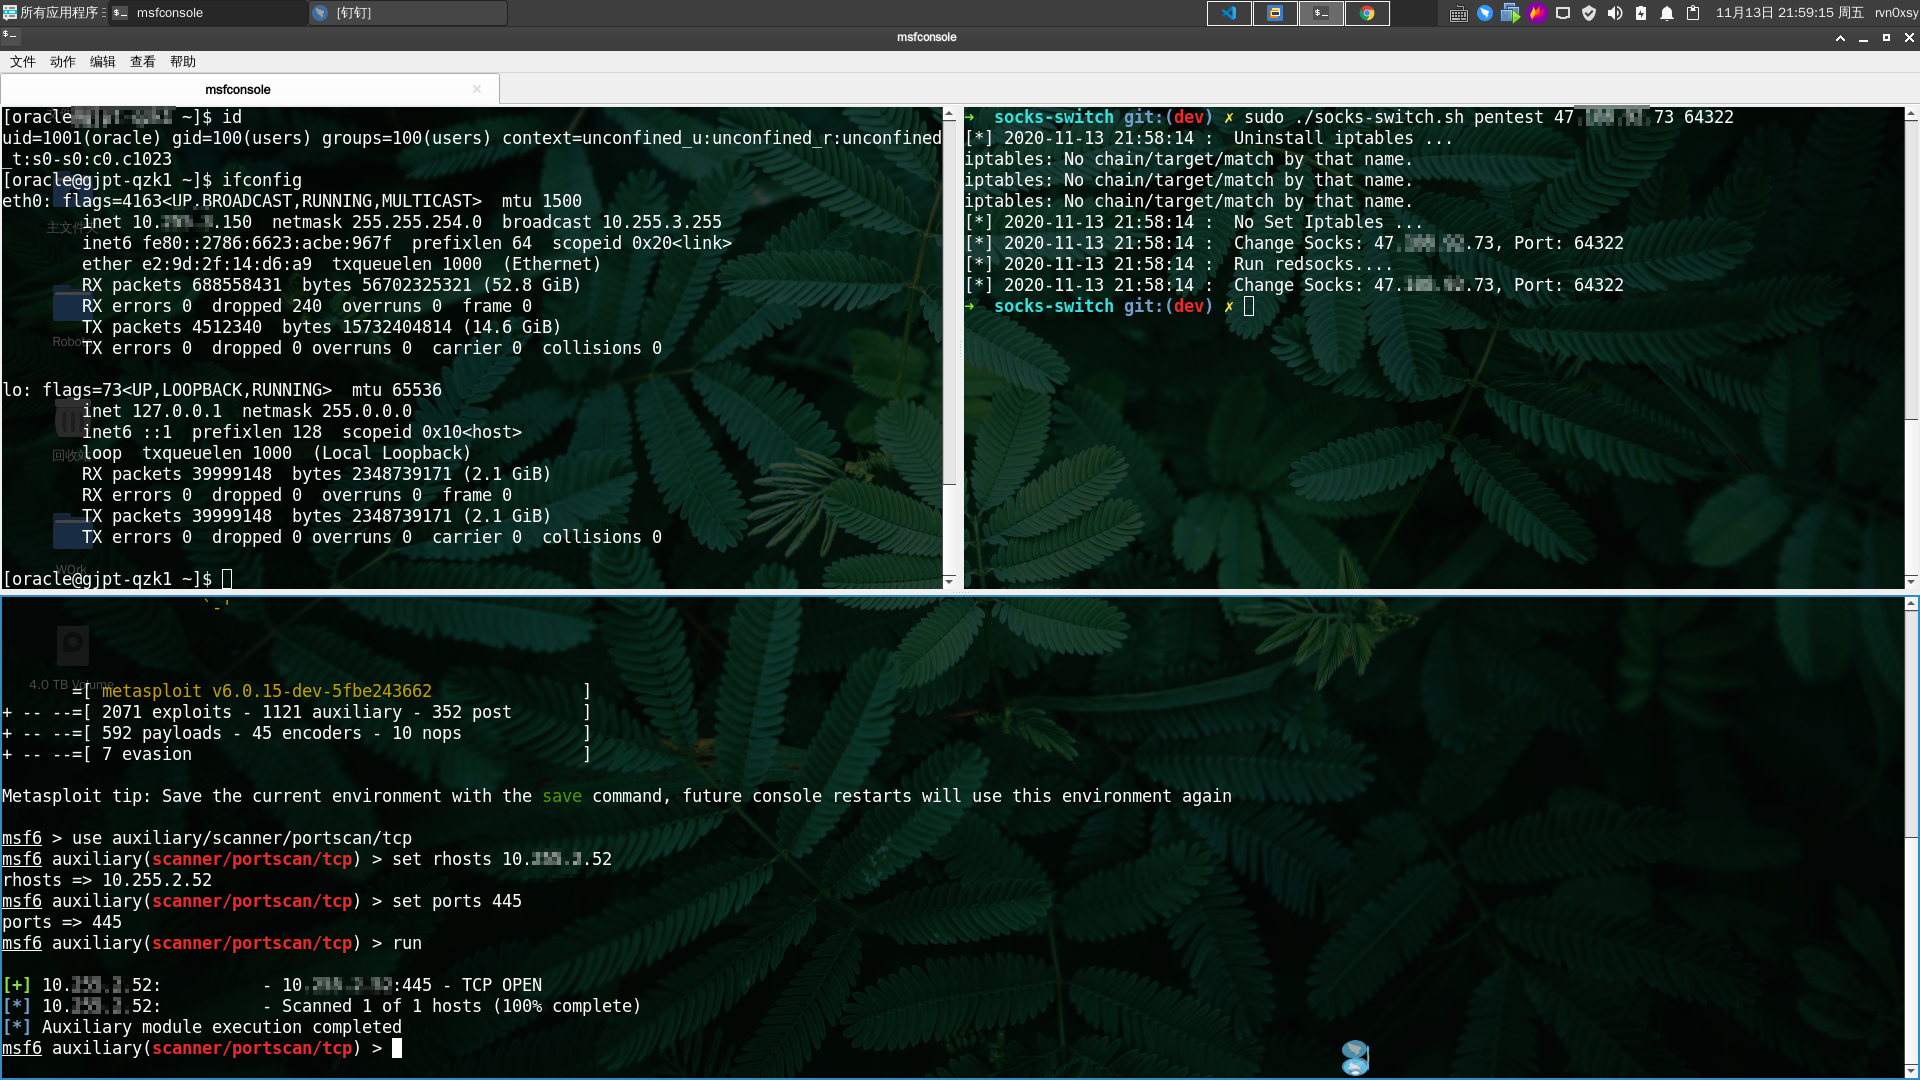Viewport: 1920px width, 1080px height.
Task: Open the rvn0xsy user menu
Action: [x=1896, y=13]
